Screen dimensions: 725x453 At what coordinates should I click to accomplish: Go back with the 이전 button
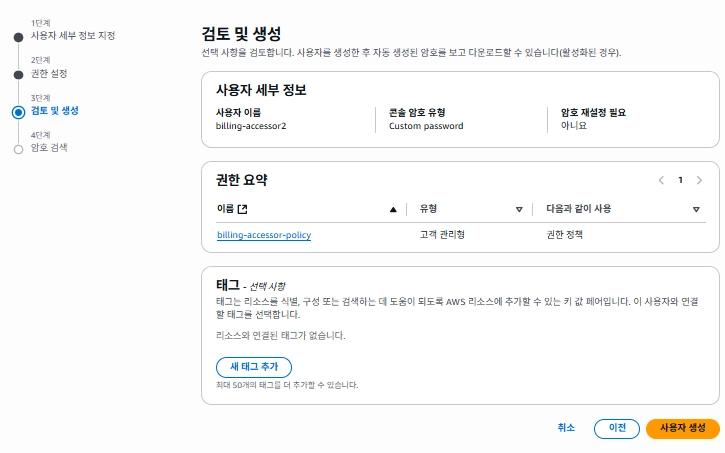tap(617, 427)
